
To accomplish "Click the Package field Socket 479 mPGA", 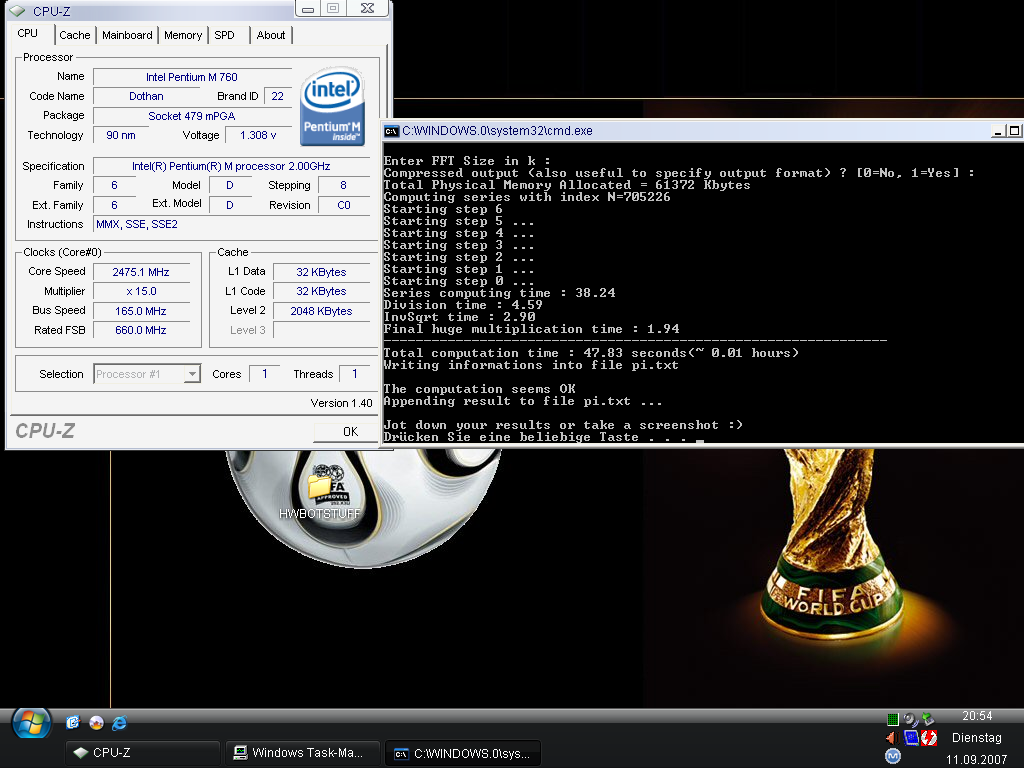I will click(192, 116).
